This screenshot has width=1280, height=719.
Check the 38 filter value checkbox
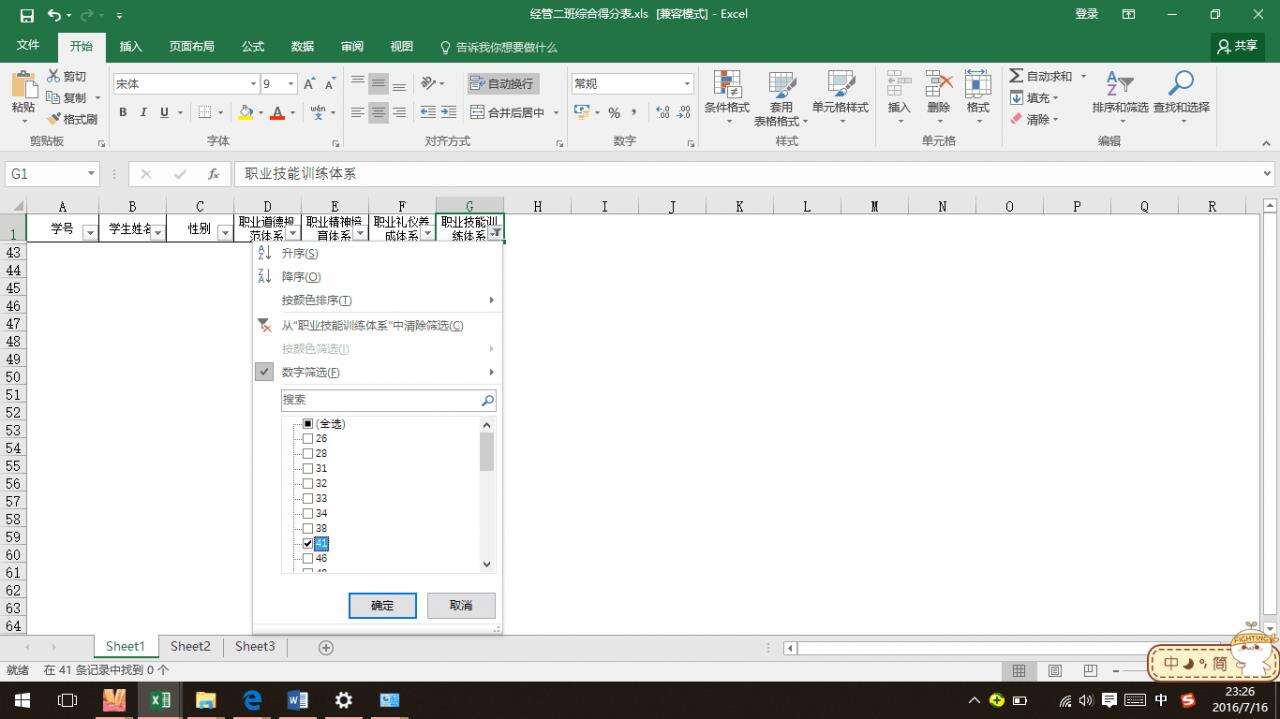click(x=308, y=528)
